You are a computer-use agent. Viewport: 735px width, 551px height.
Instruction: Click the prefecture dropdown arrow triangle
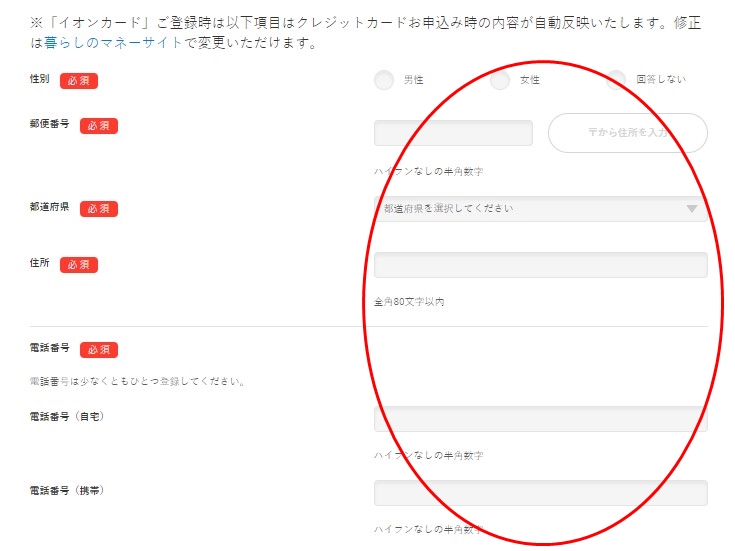691,209
